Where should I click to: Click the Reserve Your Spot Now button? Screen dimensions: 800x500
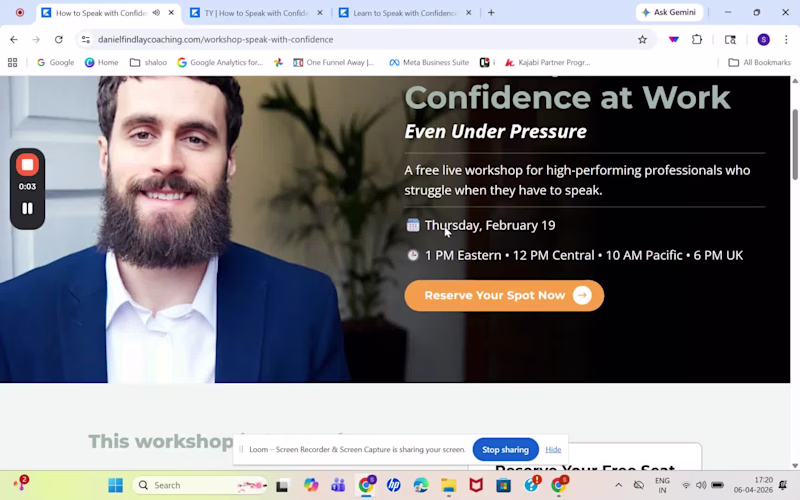504,295
